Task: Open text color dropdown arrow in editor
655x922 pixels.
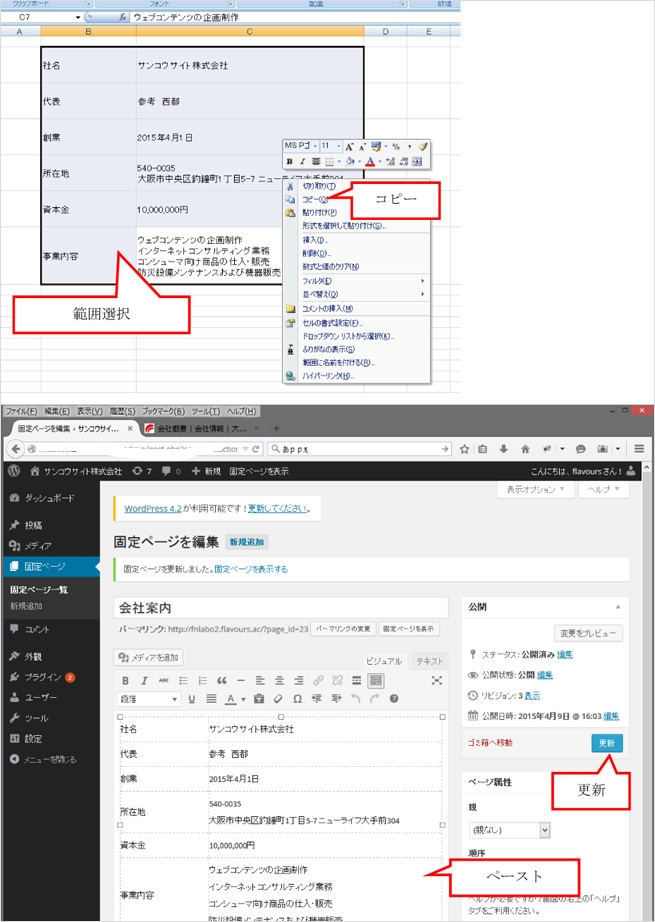Action: 243,699
